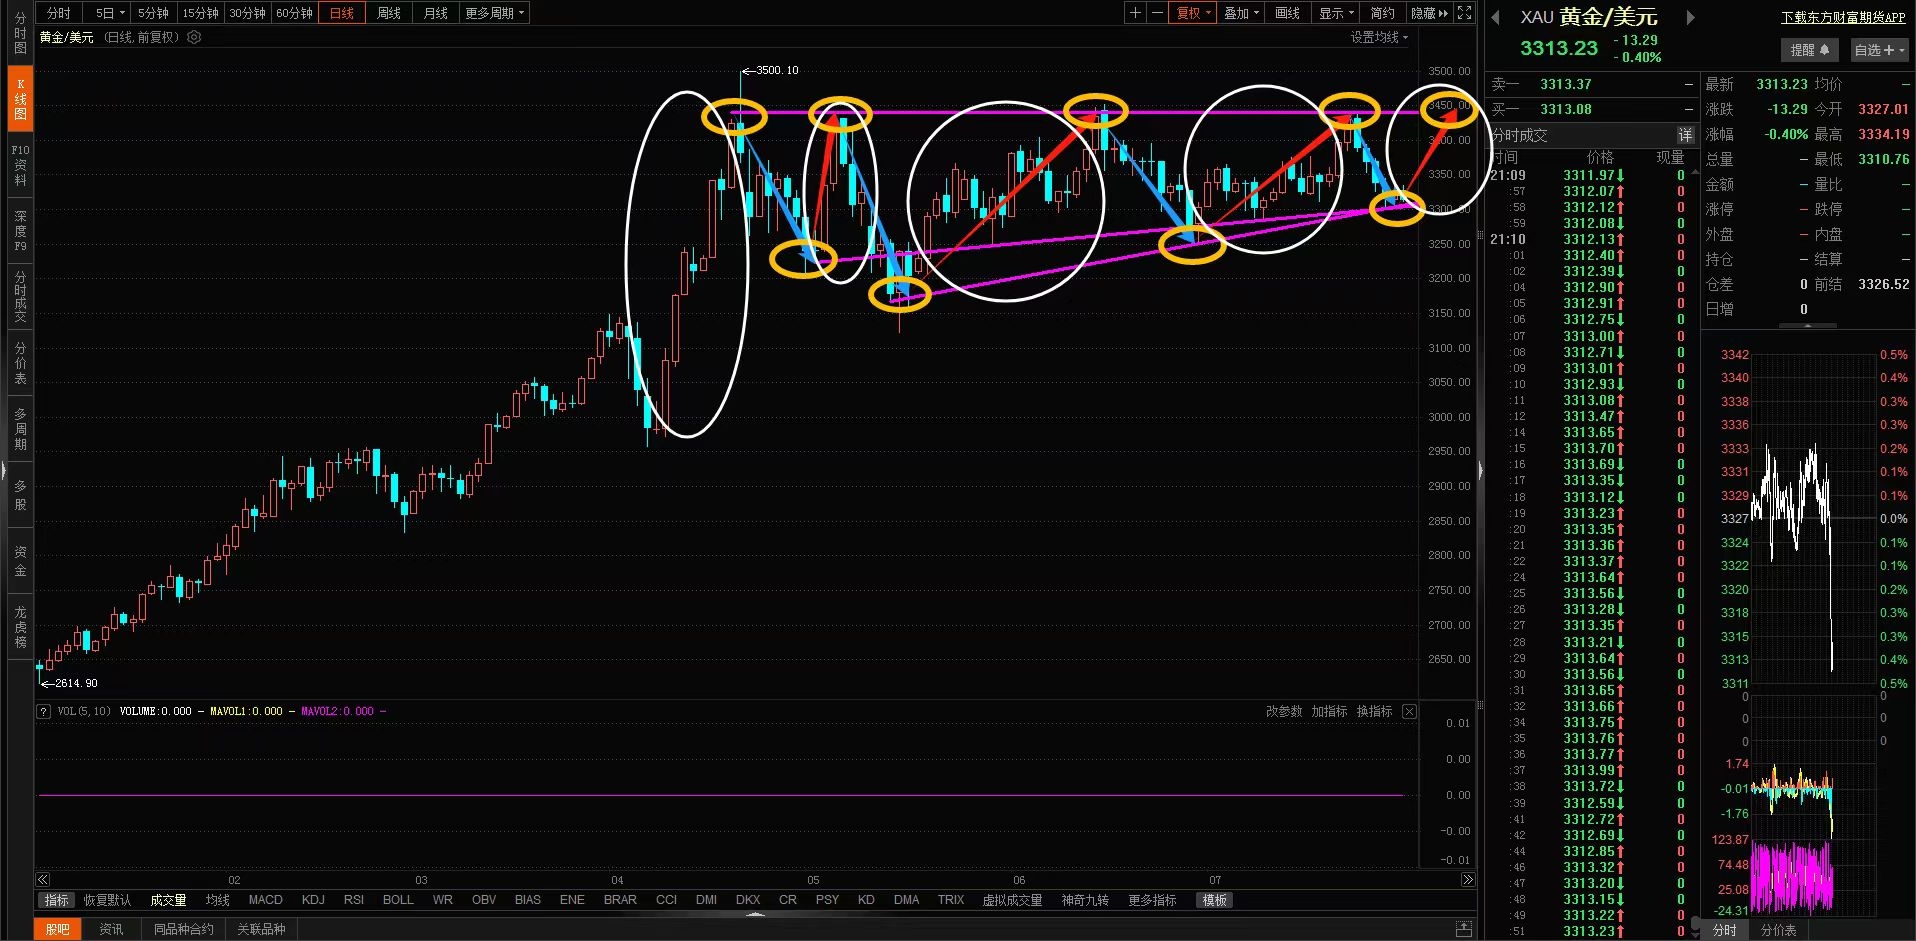The height and width of the screenshot is (941, 1916).
Task: Click 加指标 add indicator
Action: point(1330,711)
